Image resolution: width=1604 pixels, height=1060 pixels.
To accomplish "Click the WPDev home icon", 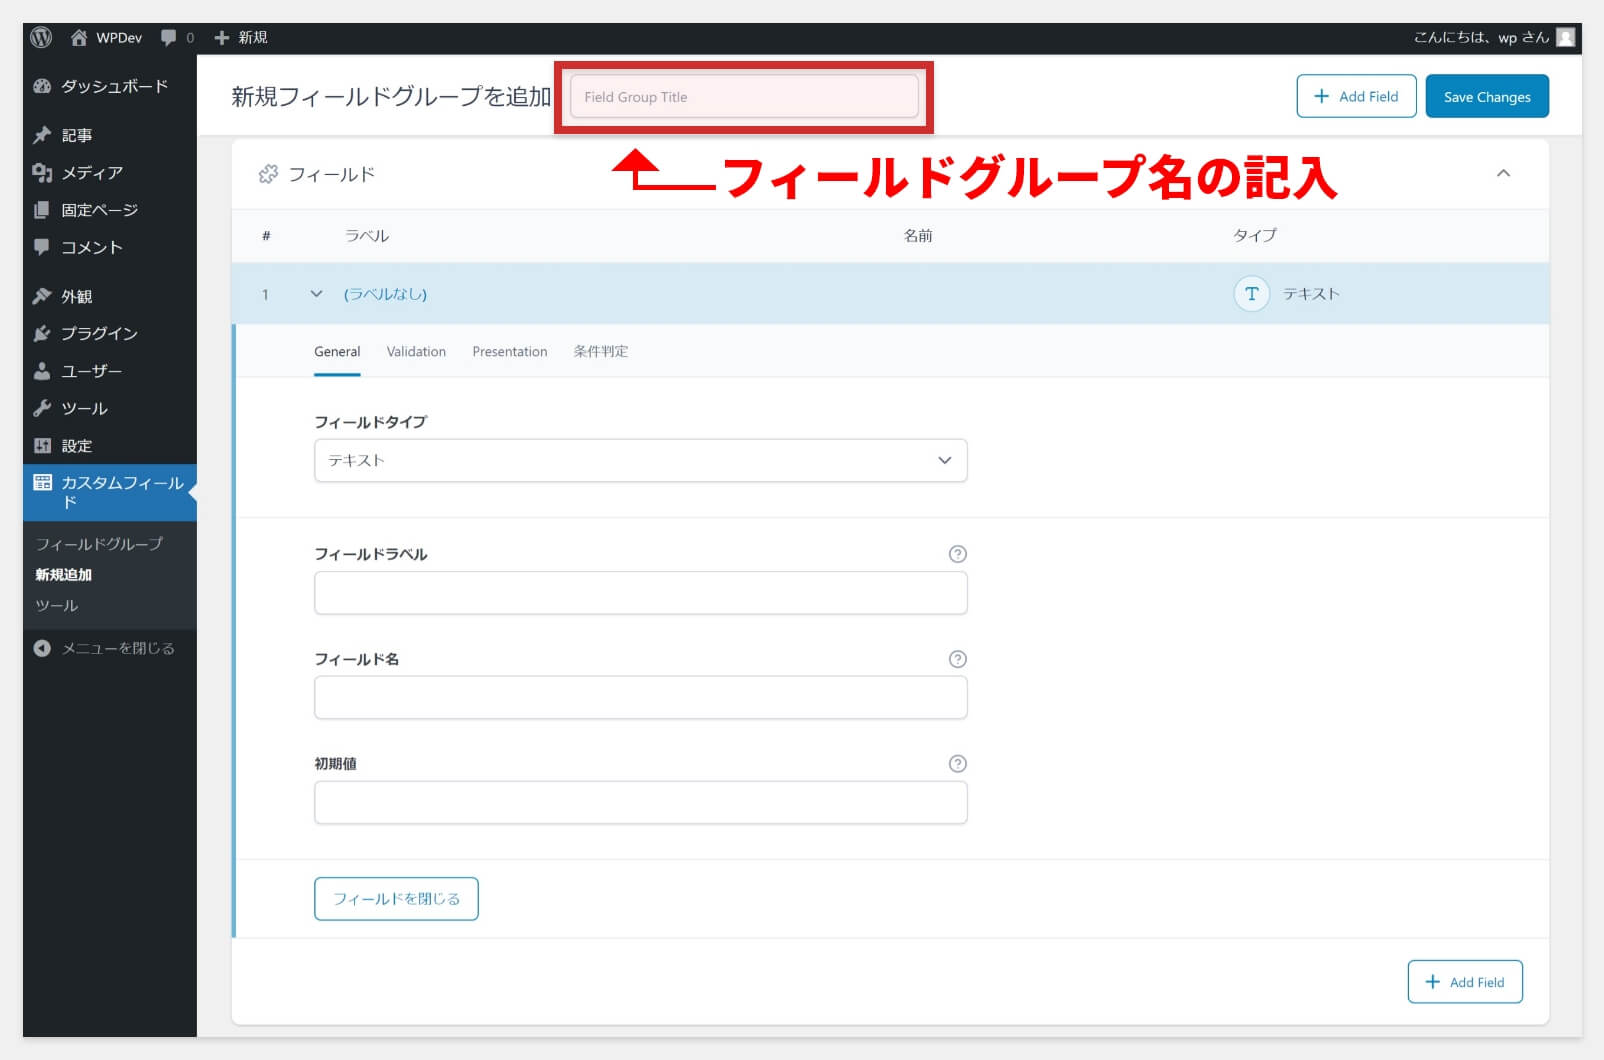I will 79,37.
